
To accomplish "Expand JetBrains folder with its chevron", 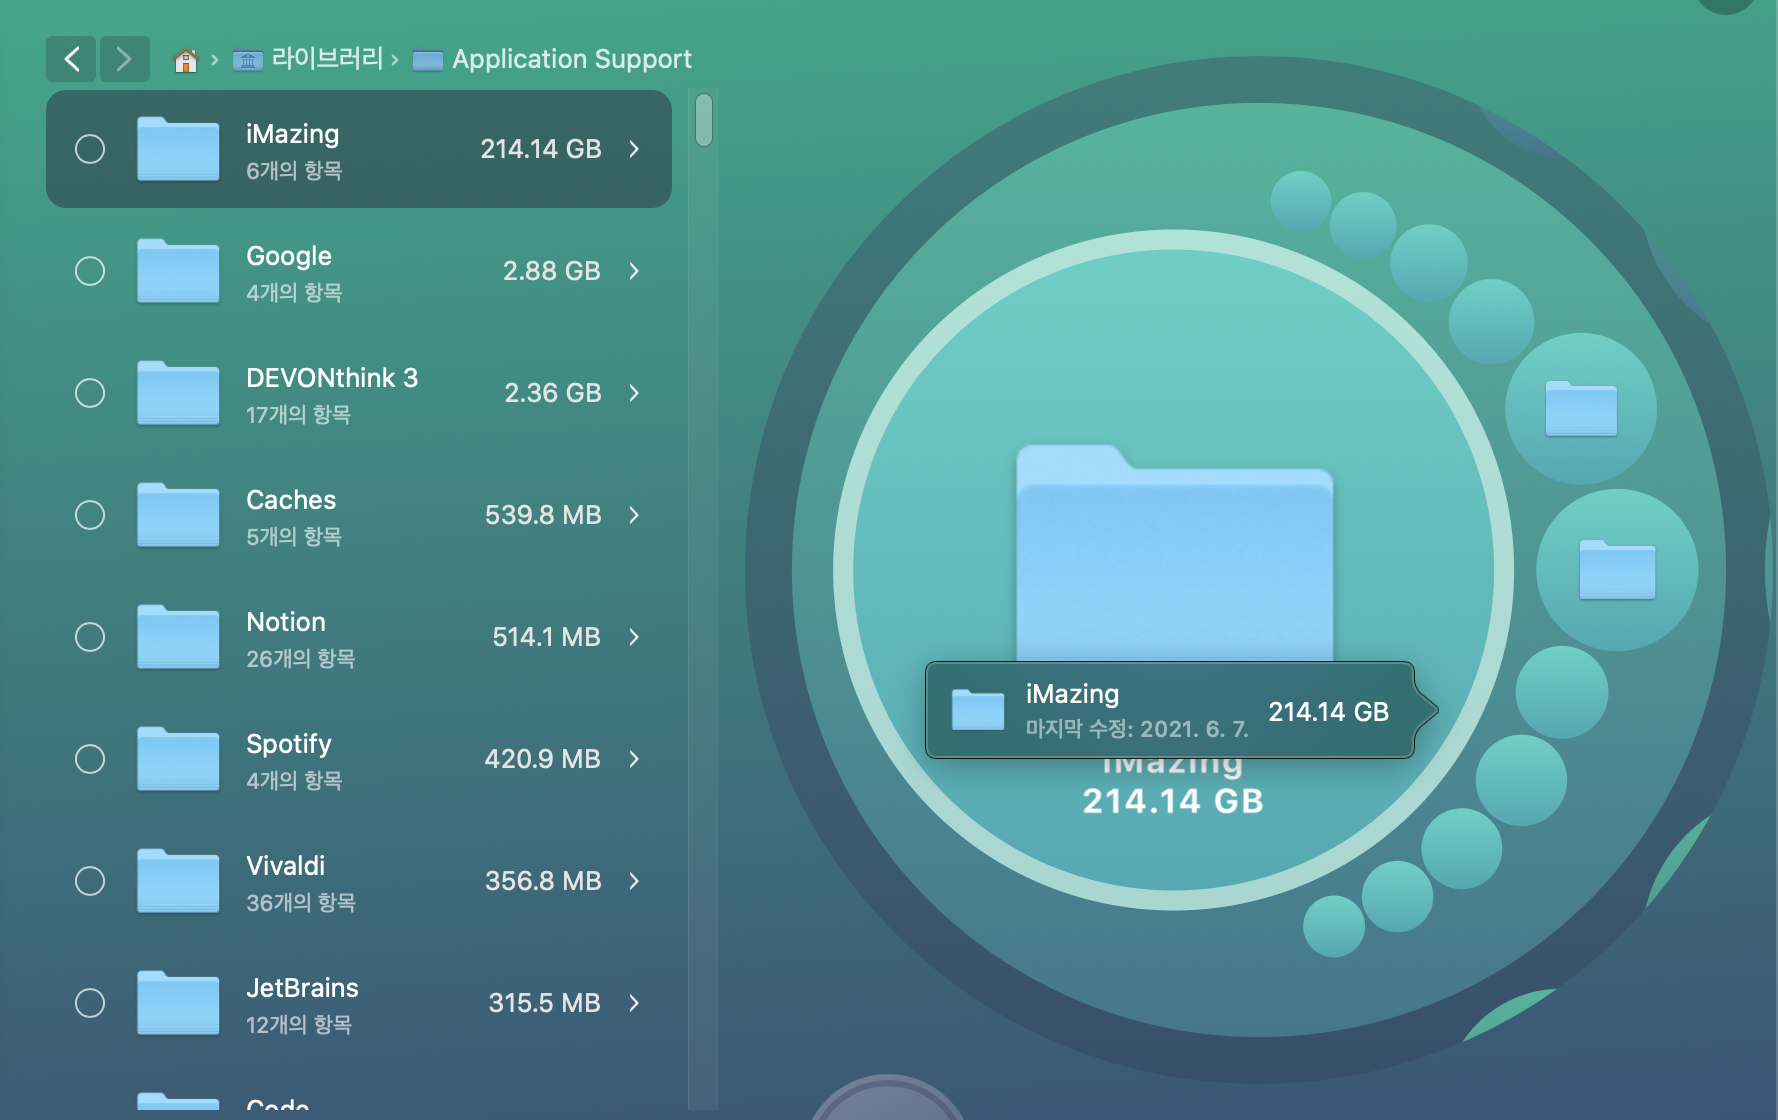I will pyautogui.click(x=634, y=1003).
